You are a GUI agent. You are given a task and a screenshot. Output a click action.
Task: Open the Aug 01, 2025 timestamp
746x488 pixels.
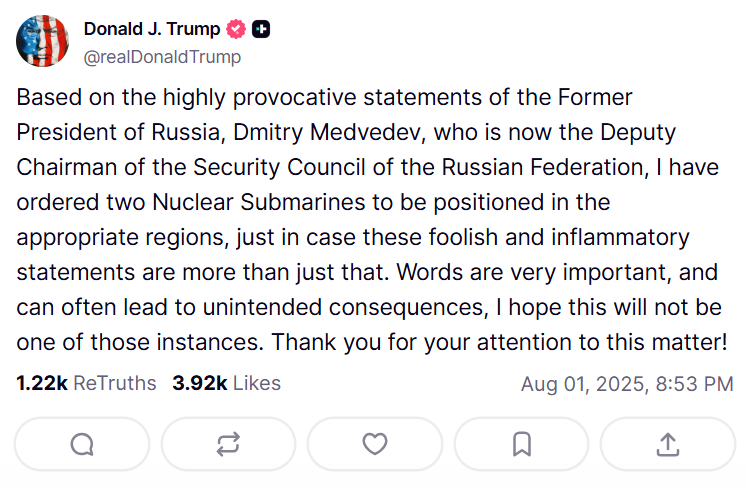click(x=627, y=384)
